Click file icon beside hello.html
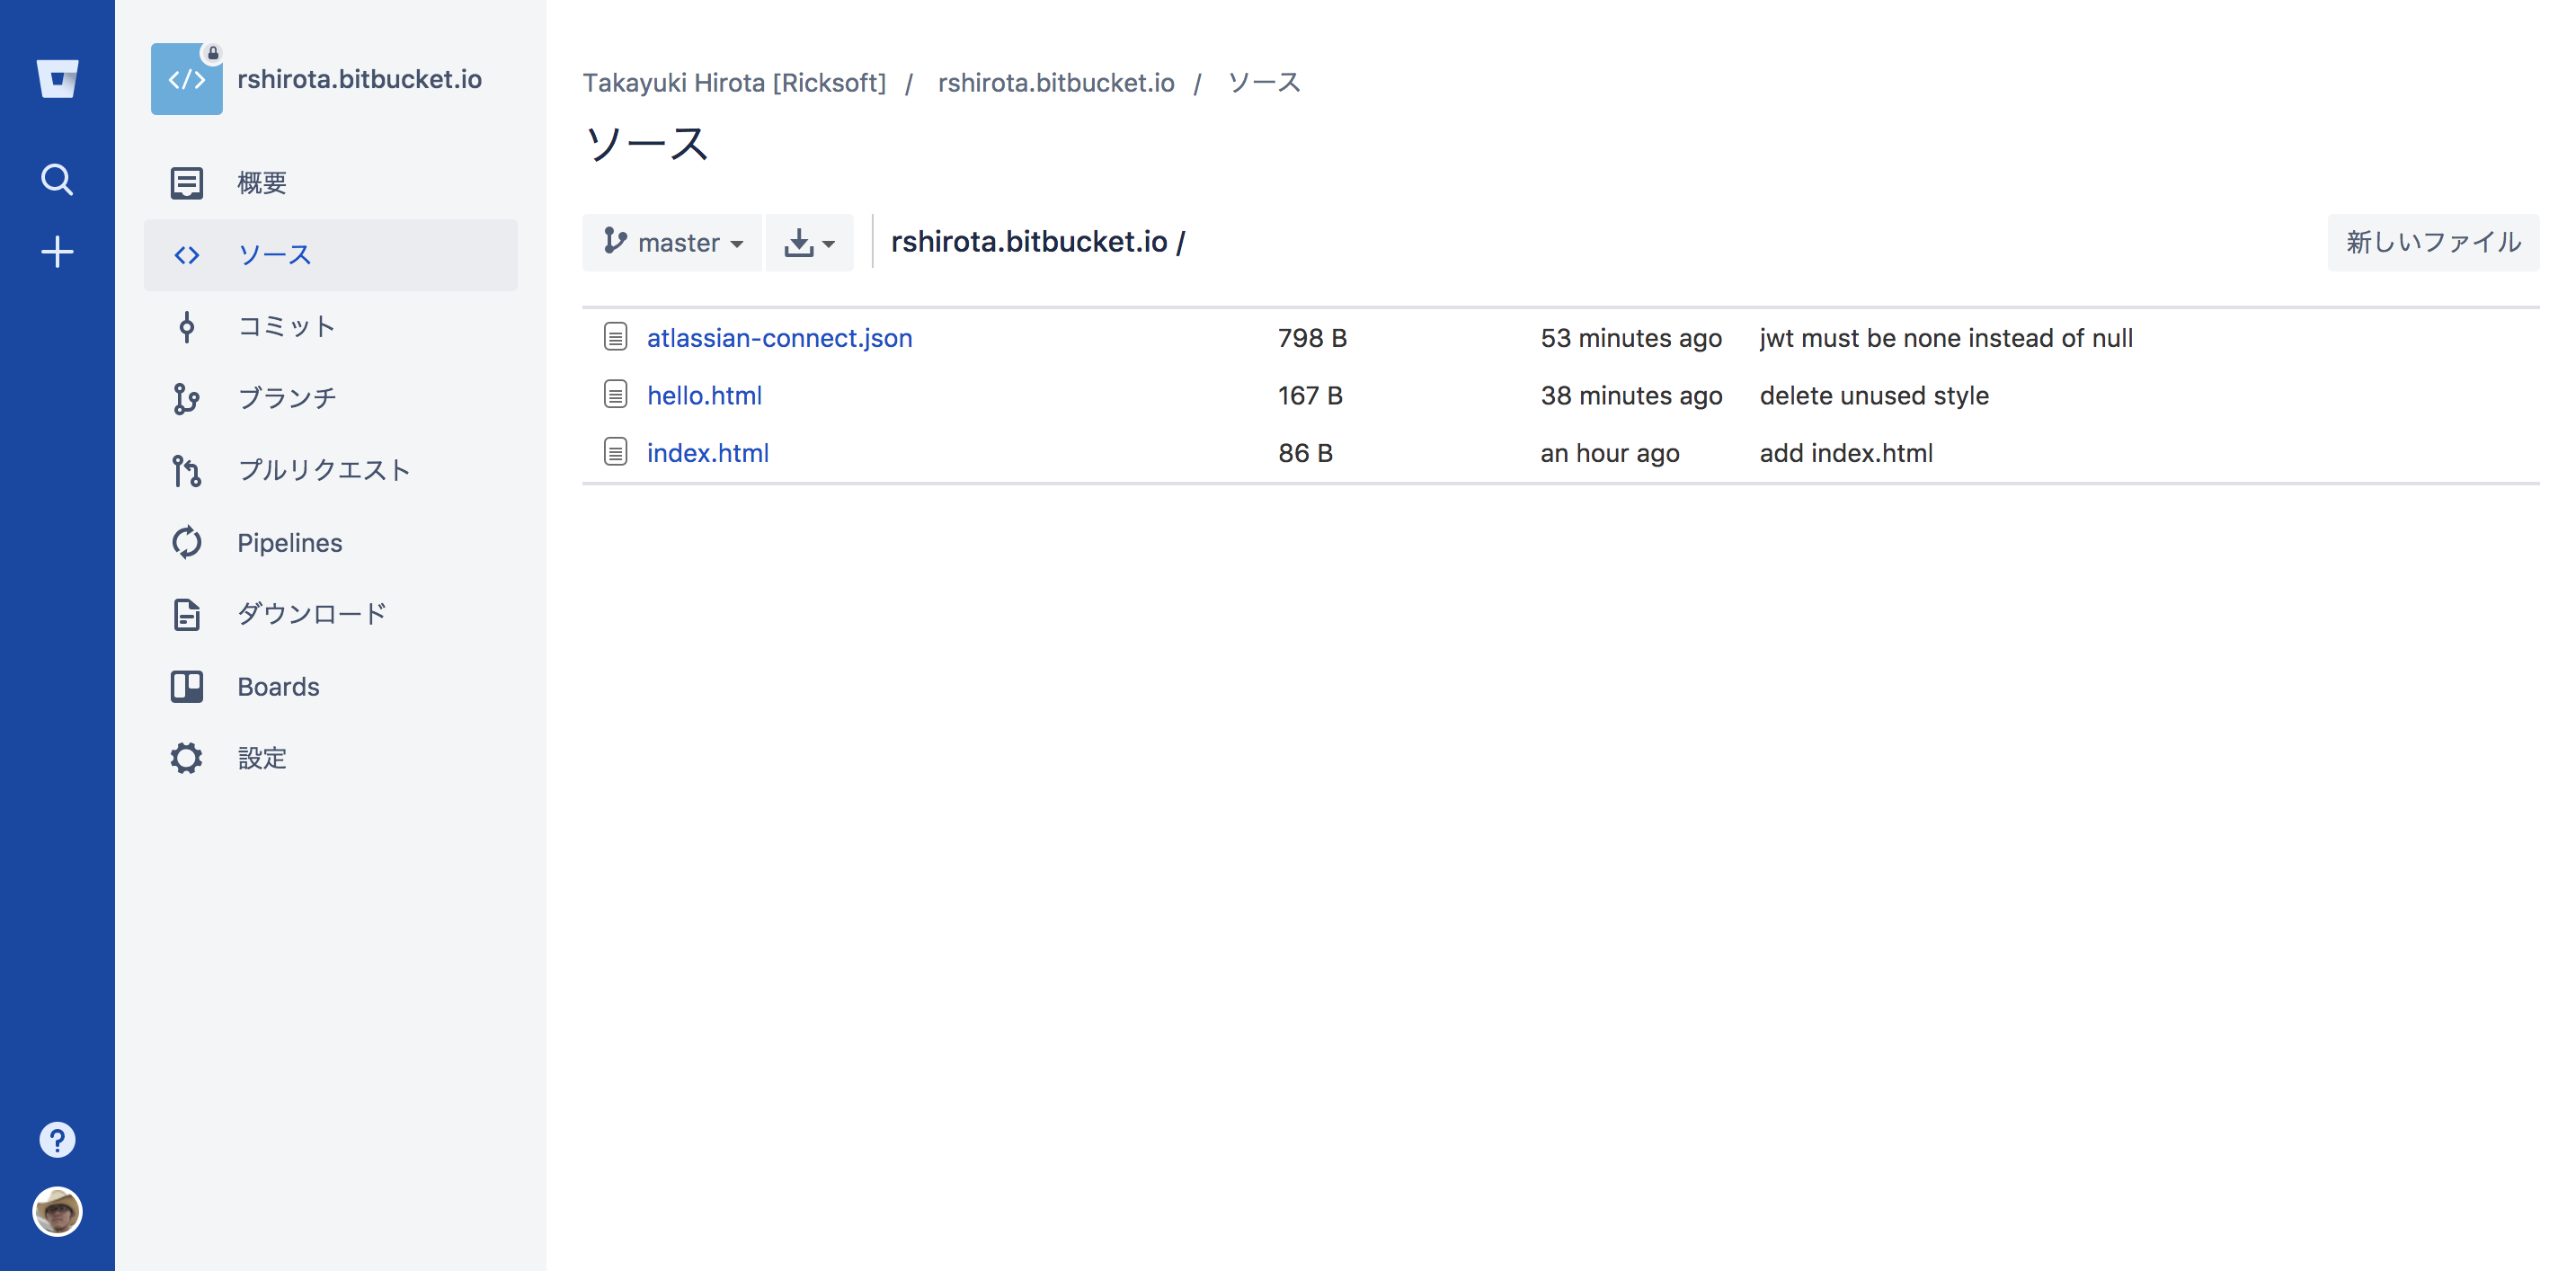The height and width of the screenshot is (1271, 2576). pos(616,395)
